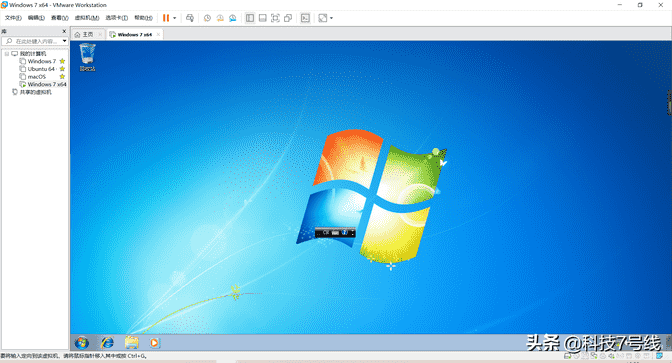This screenshot has width=672, height=363.
Task: Select Ubuntu 64 in the library list
Action: click(x=41, y=69)
